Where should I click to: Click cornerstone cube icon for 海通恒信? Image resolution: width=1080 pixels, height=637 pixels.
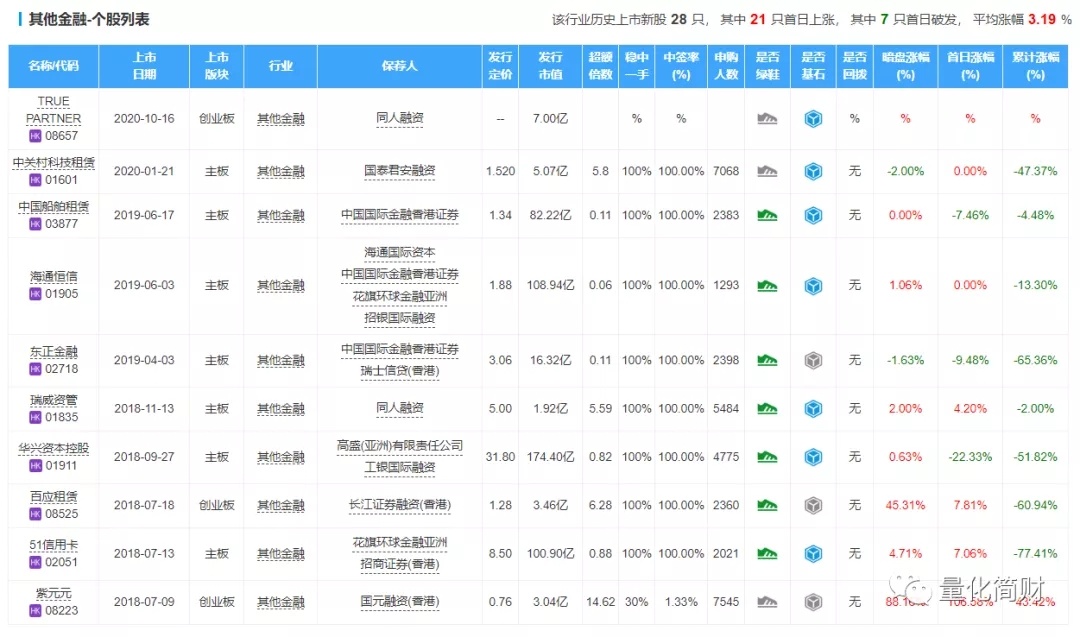(x=813, y=286)
